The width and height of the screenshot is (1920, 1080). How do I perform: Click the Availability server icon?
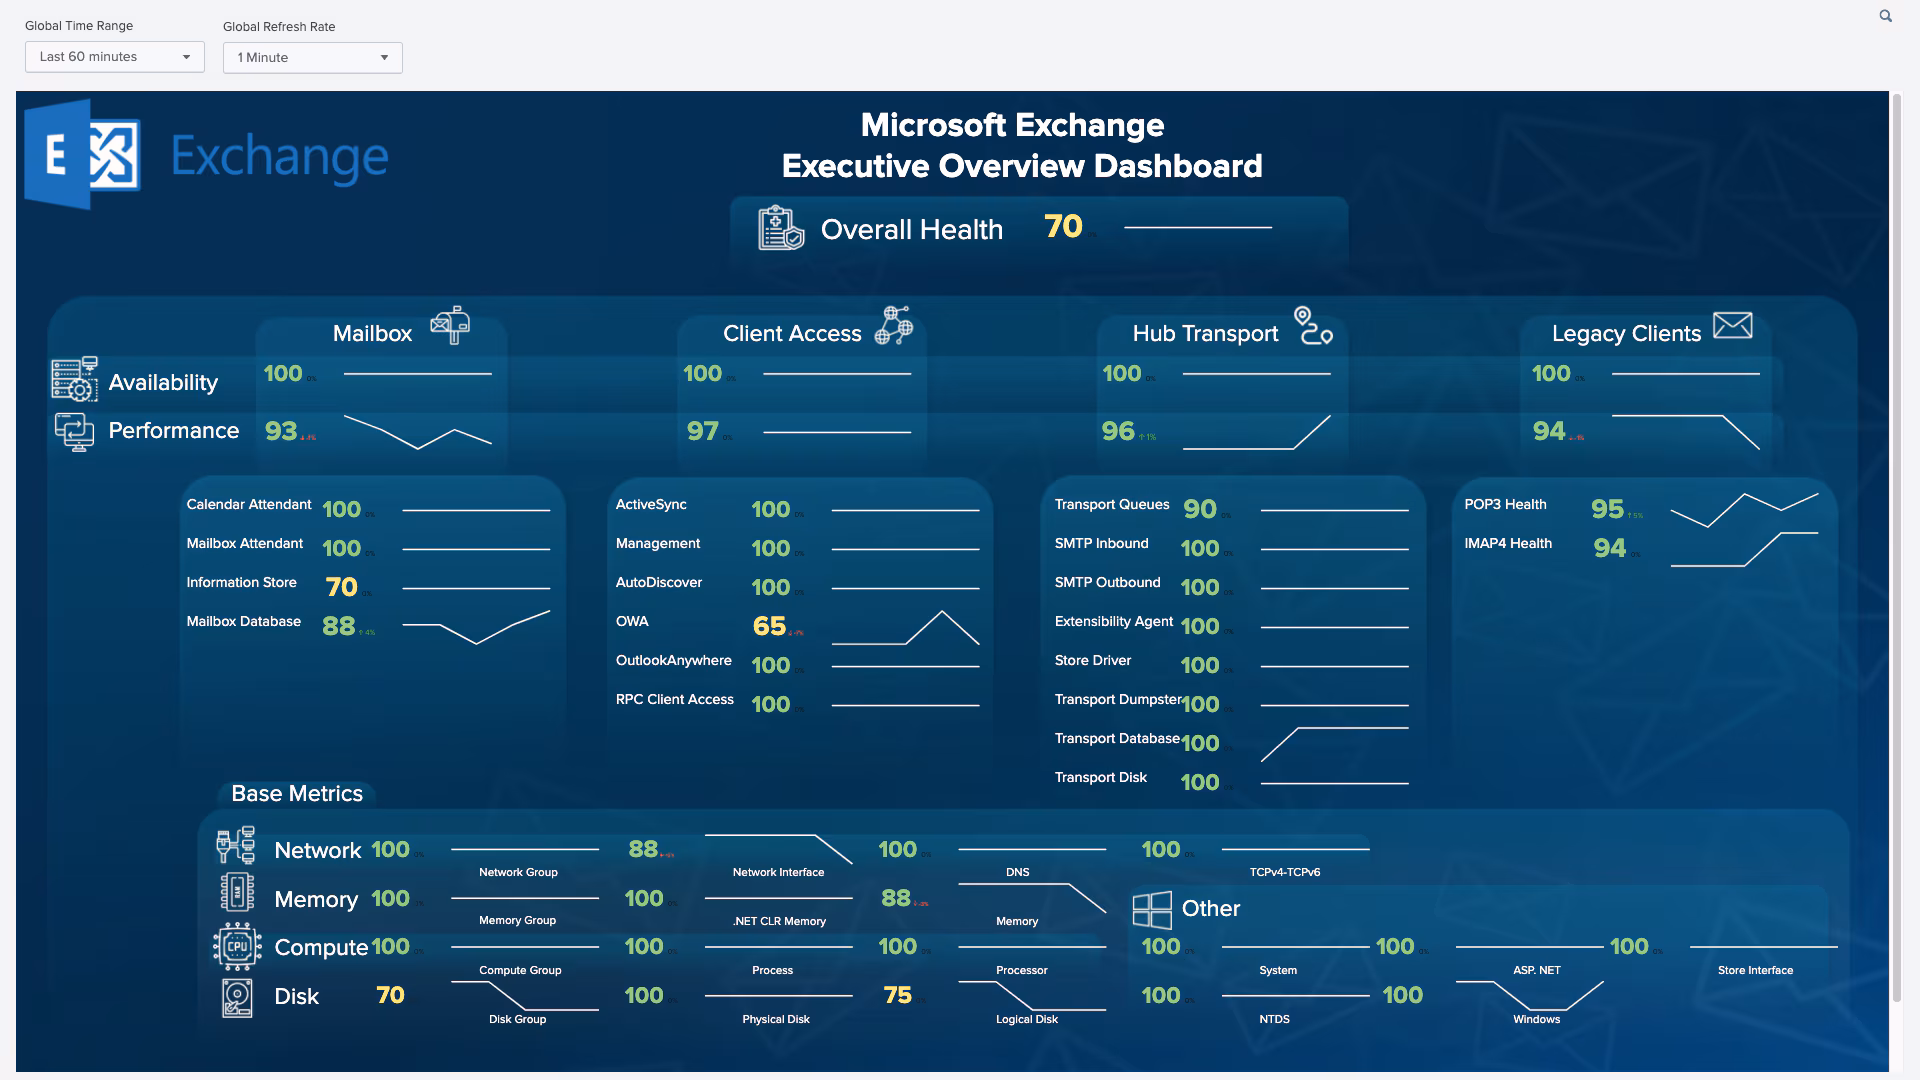tap(75, 378)
